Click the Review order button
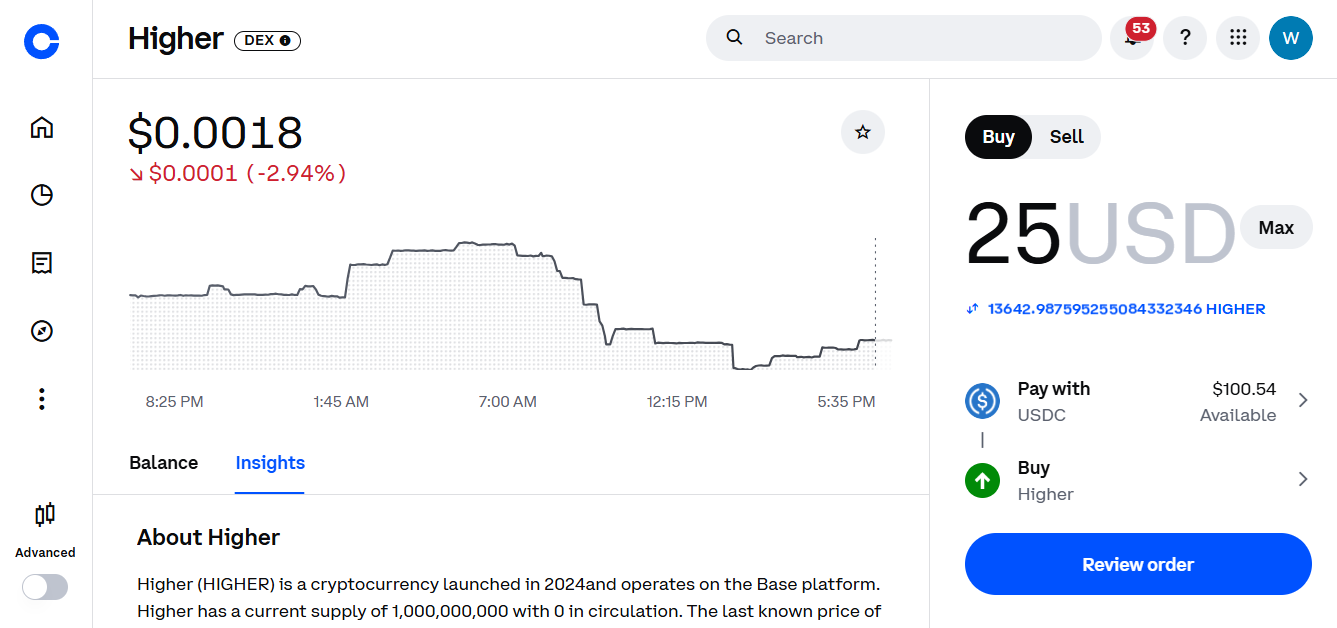This screenshot has height=628, width=1337. (x=1137, y=564)
